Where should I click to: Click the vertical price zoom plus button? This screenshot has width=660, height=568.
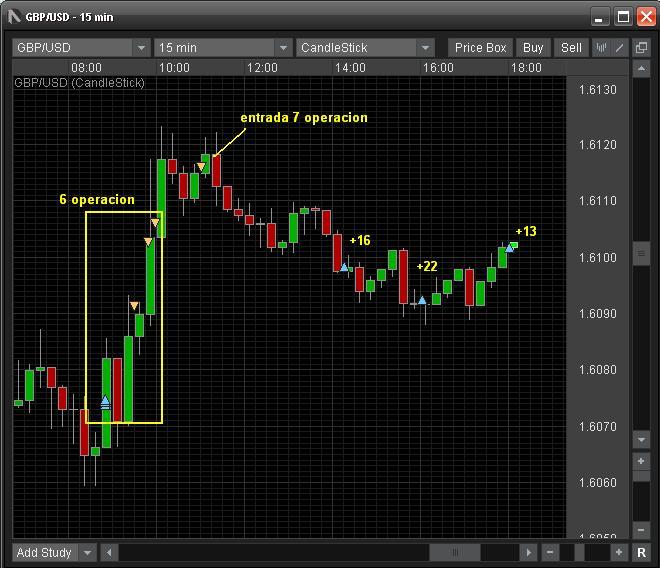tap(641, 461)
